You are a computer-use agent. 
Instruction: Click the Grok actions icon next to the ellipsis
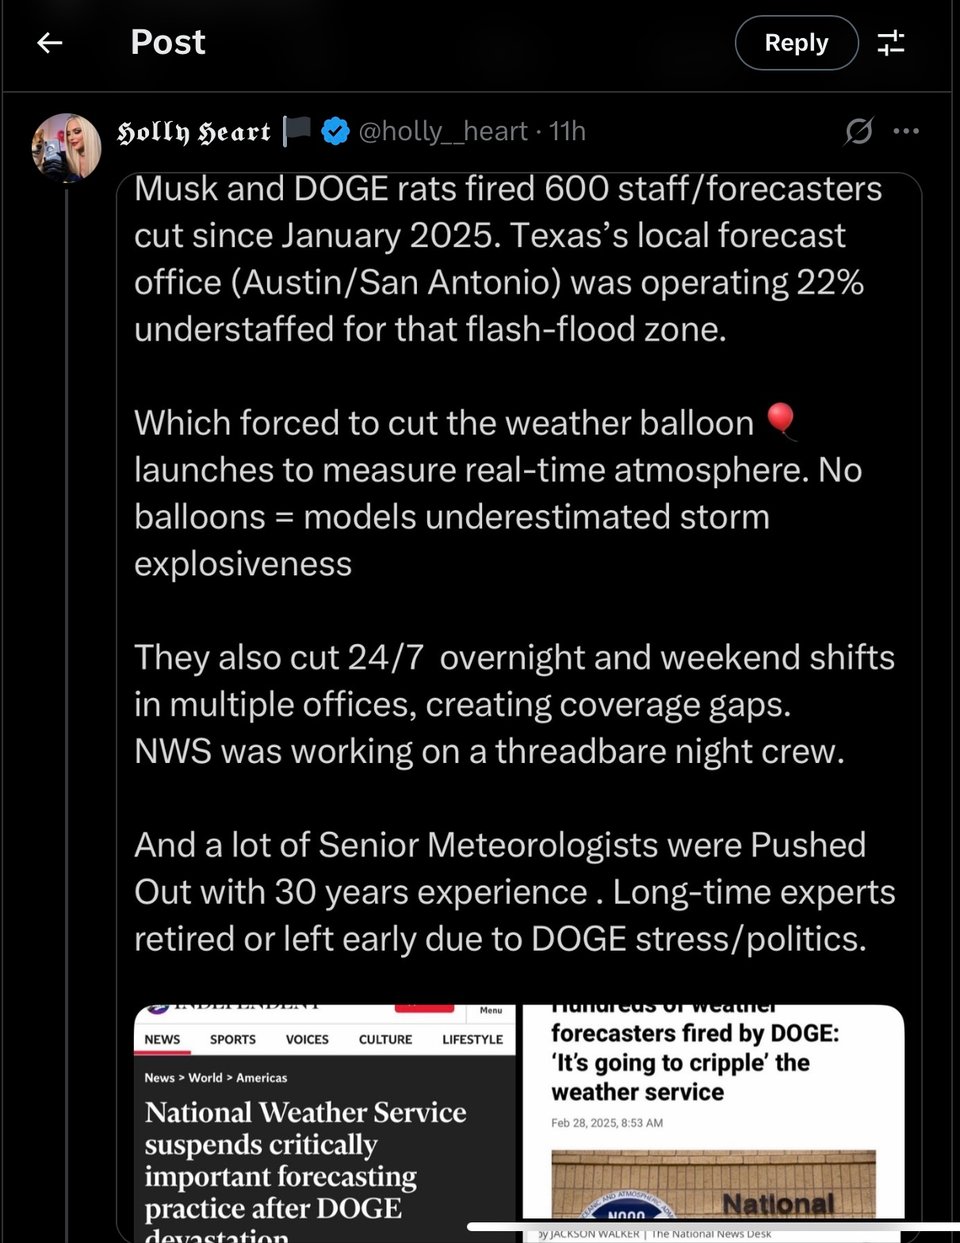(x=859, y=131)
